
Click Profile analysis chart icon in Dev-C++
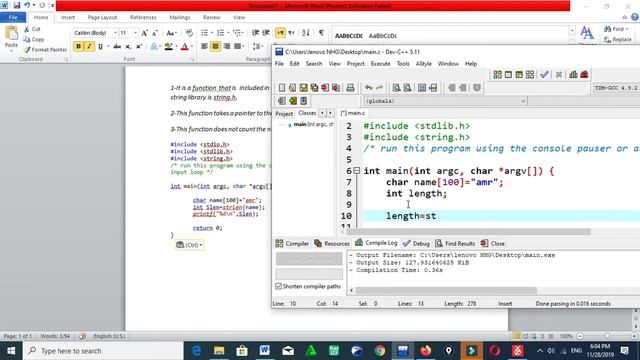tap(573, 75)
